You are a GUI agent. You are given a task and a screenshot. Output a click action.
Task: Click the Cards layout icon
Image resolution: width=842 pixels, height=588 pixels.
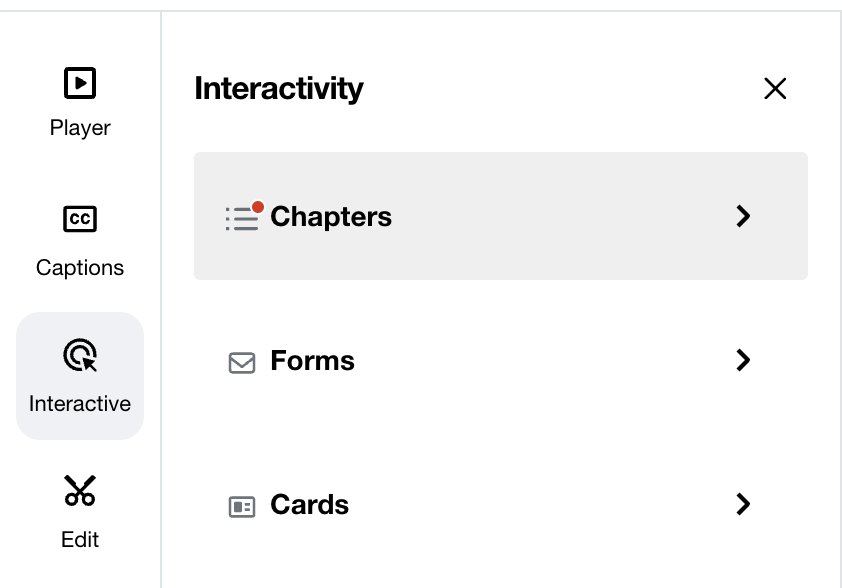(242, 506)
